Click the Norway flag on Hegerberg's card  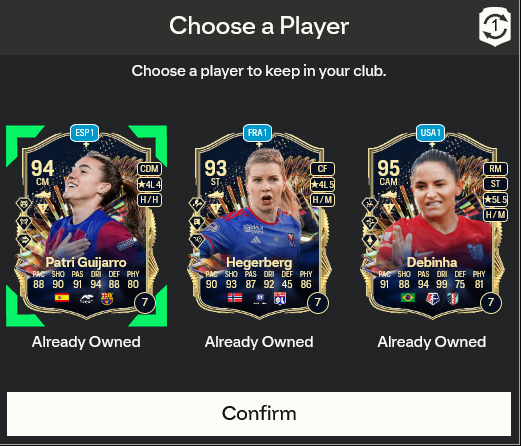tap(235, 298)
